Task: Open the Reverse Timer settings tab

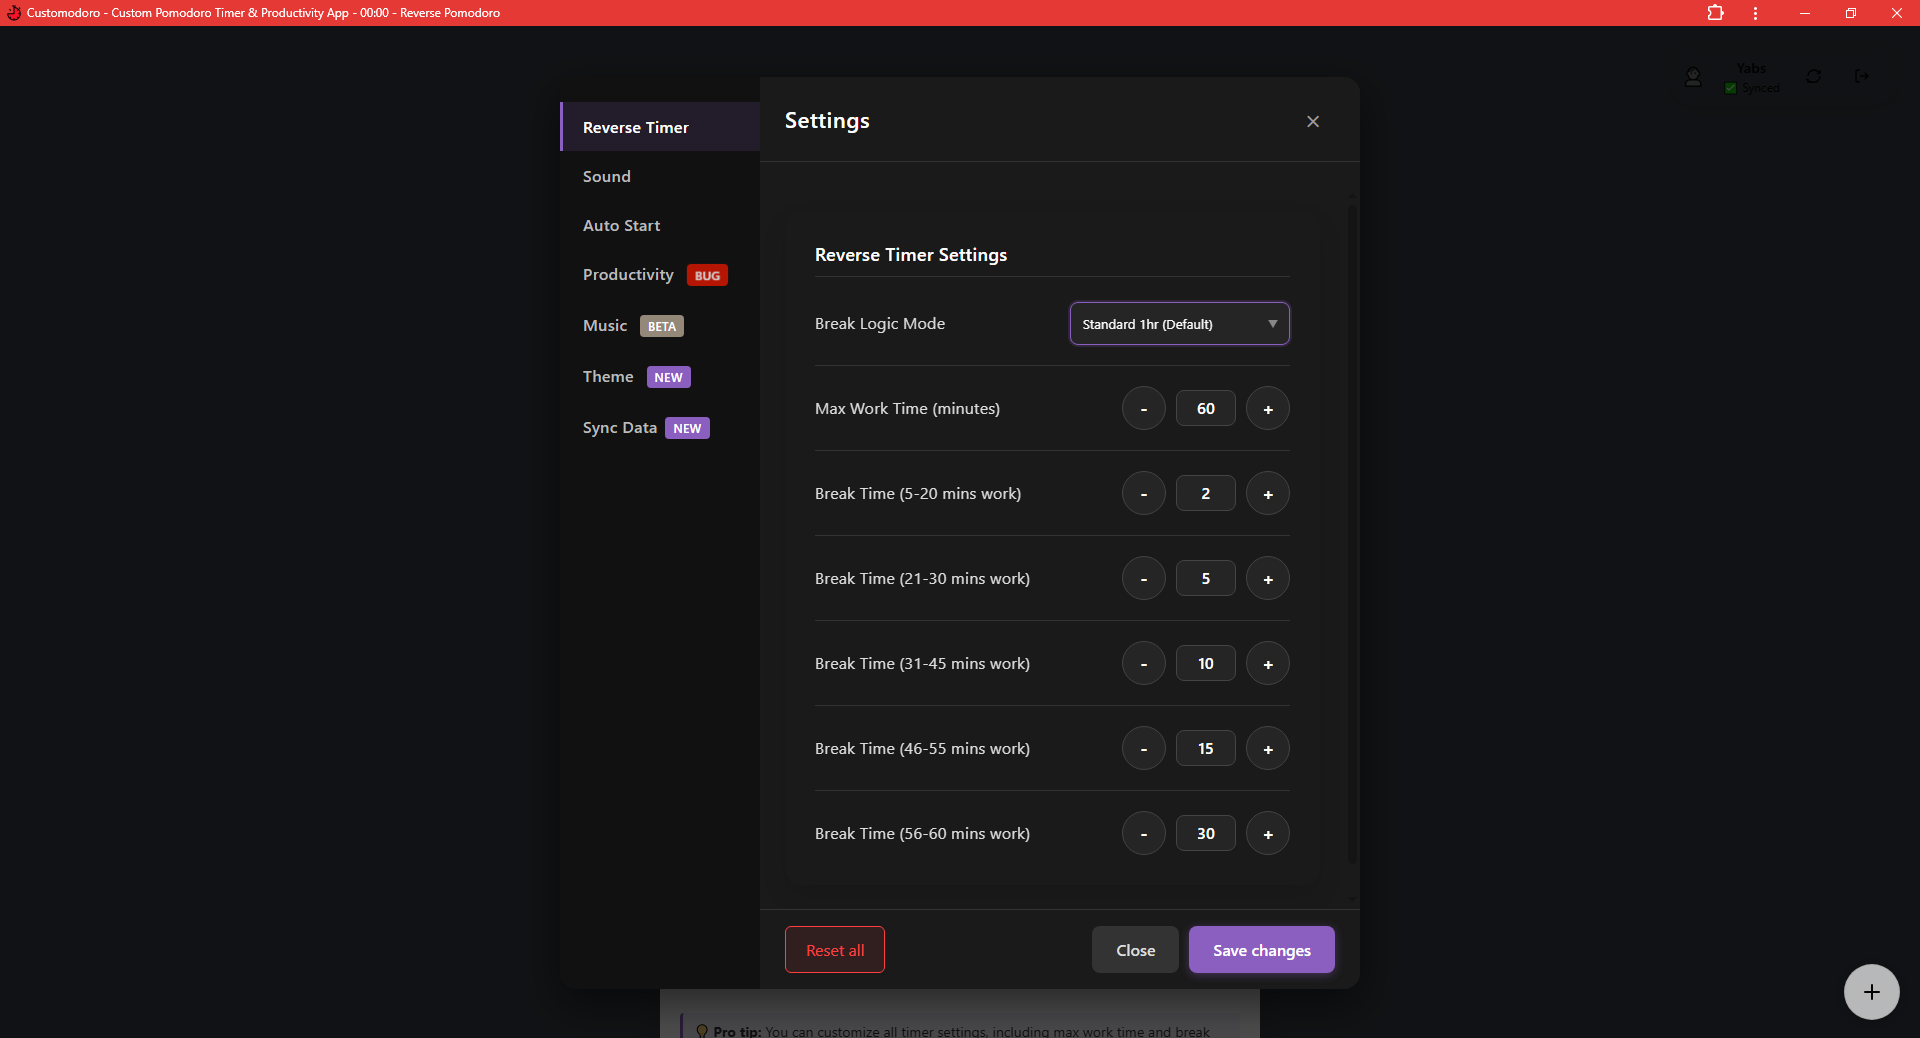Action: [x=660, y=127]
